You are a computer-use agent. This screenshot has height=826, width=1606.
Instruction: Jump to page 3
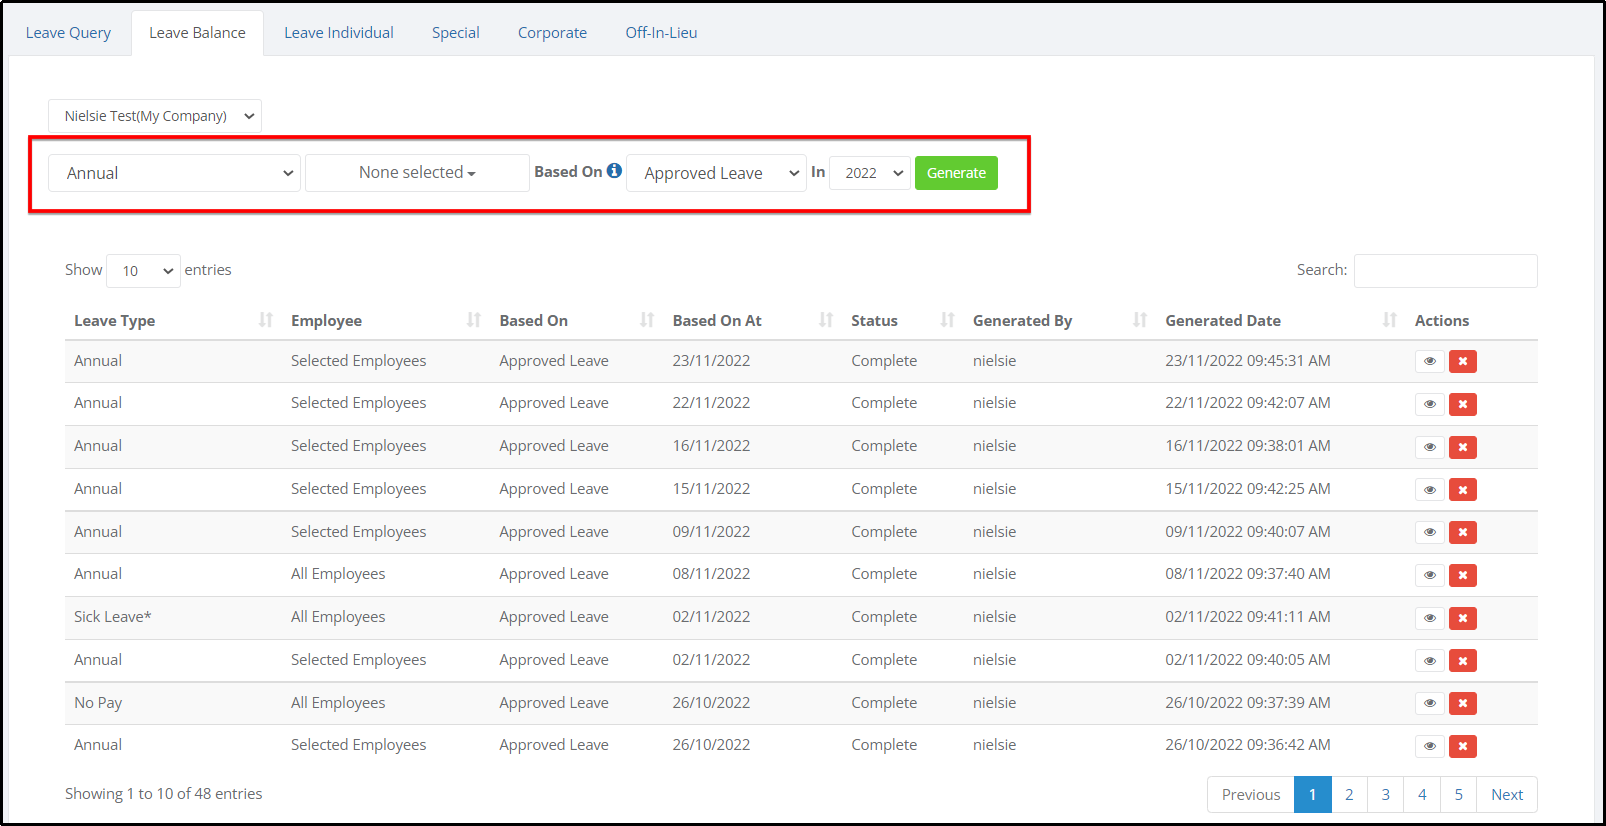pyautogui.click(x=1386, y=795)
